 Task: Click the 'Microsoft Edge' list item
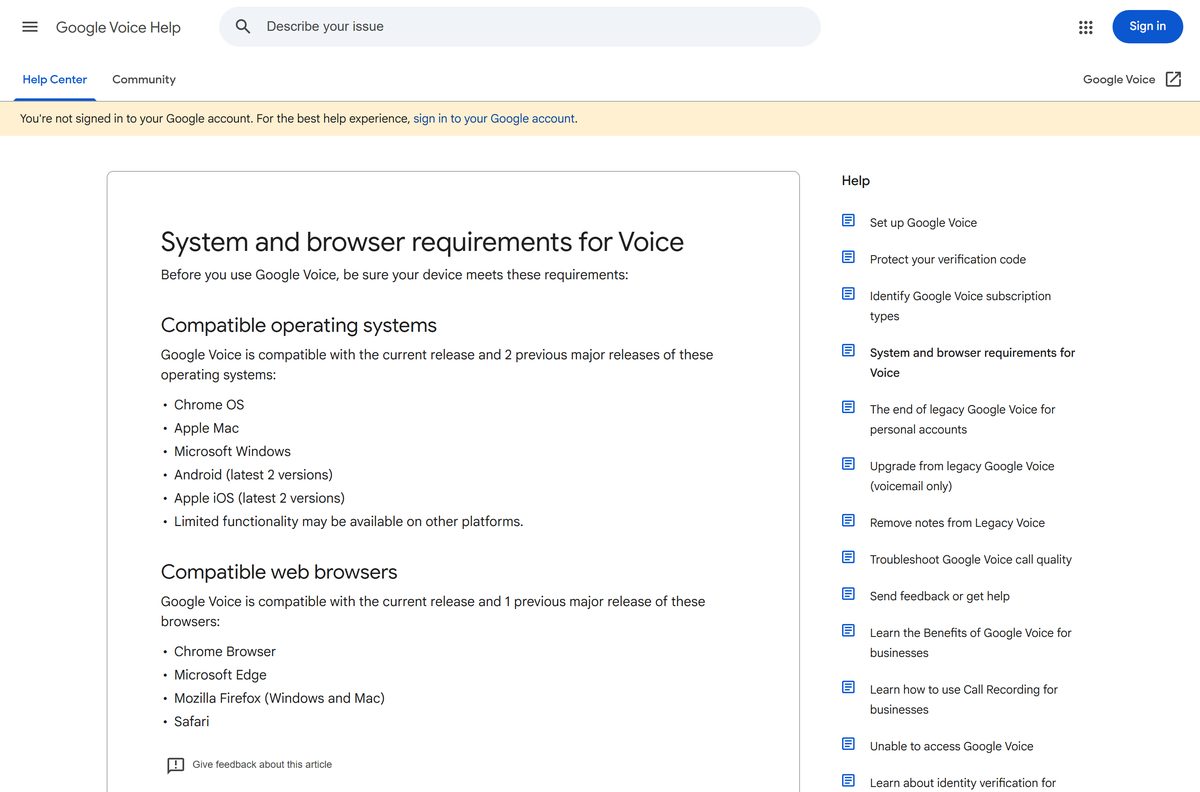tap(220, 675)
